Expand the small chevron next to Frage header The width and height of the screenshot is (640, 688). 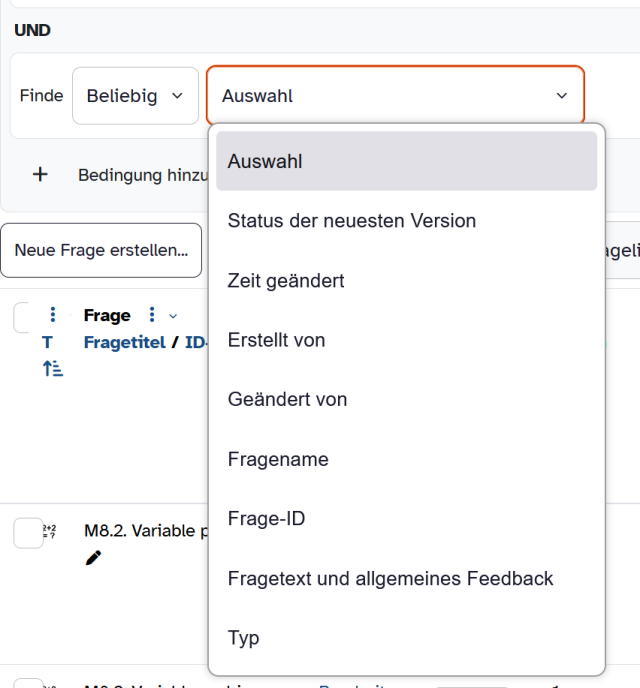[173, 316]
